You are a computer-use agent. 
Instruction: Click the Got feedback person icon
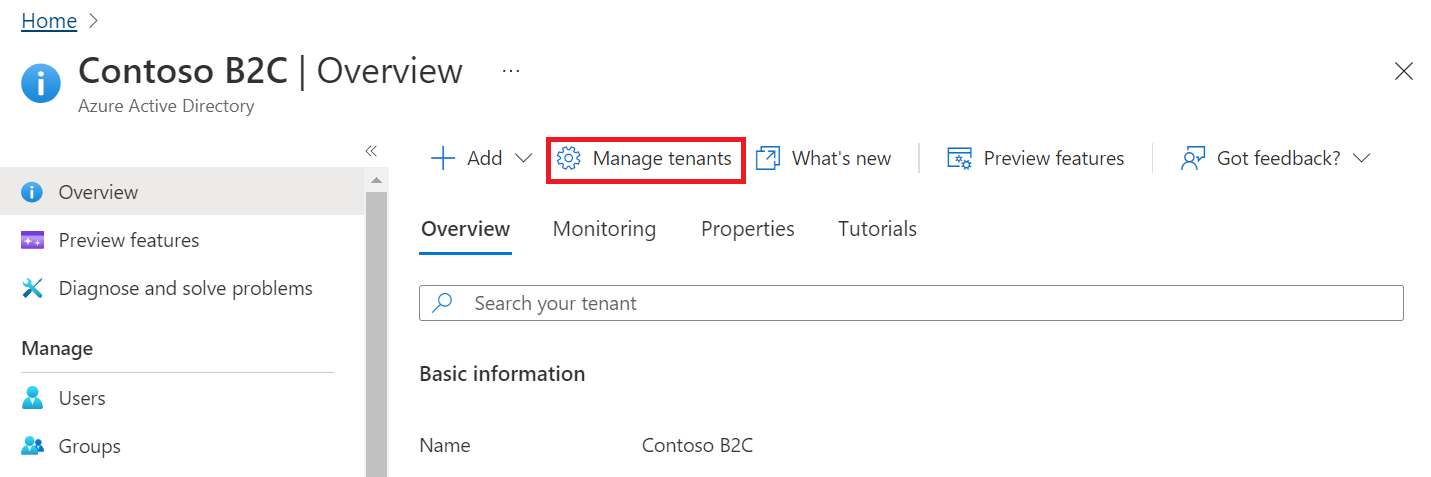click(1192, 158)
